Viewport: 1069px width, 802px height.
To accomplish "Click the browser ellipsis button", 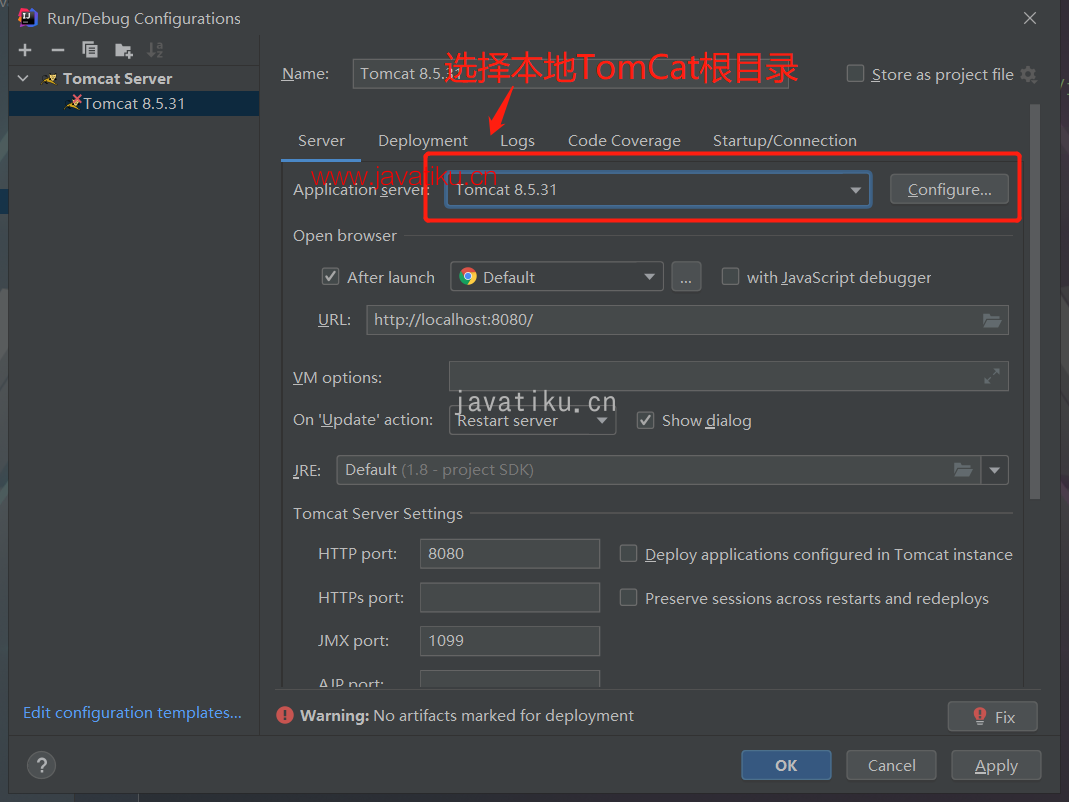I will (x=686, y=277).
